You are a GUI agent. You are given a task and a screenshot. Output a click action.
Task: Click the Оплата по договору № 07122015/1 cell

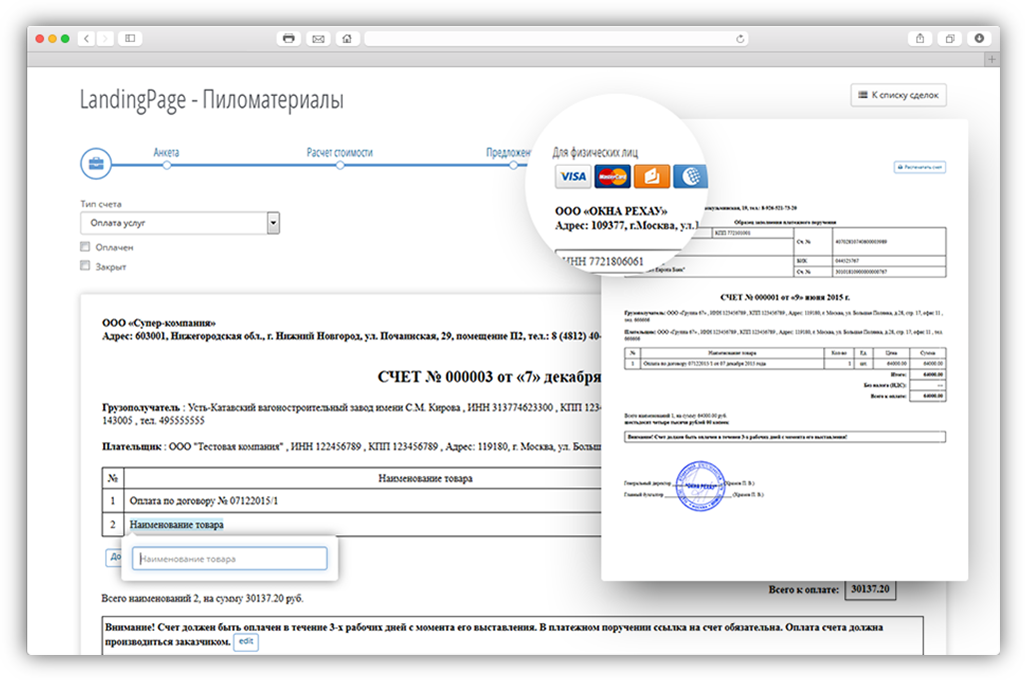coord(203,501)
